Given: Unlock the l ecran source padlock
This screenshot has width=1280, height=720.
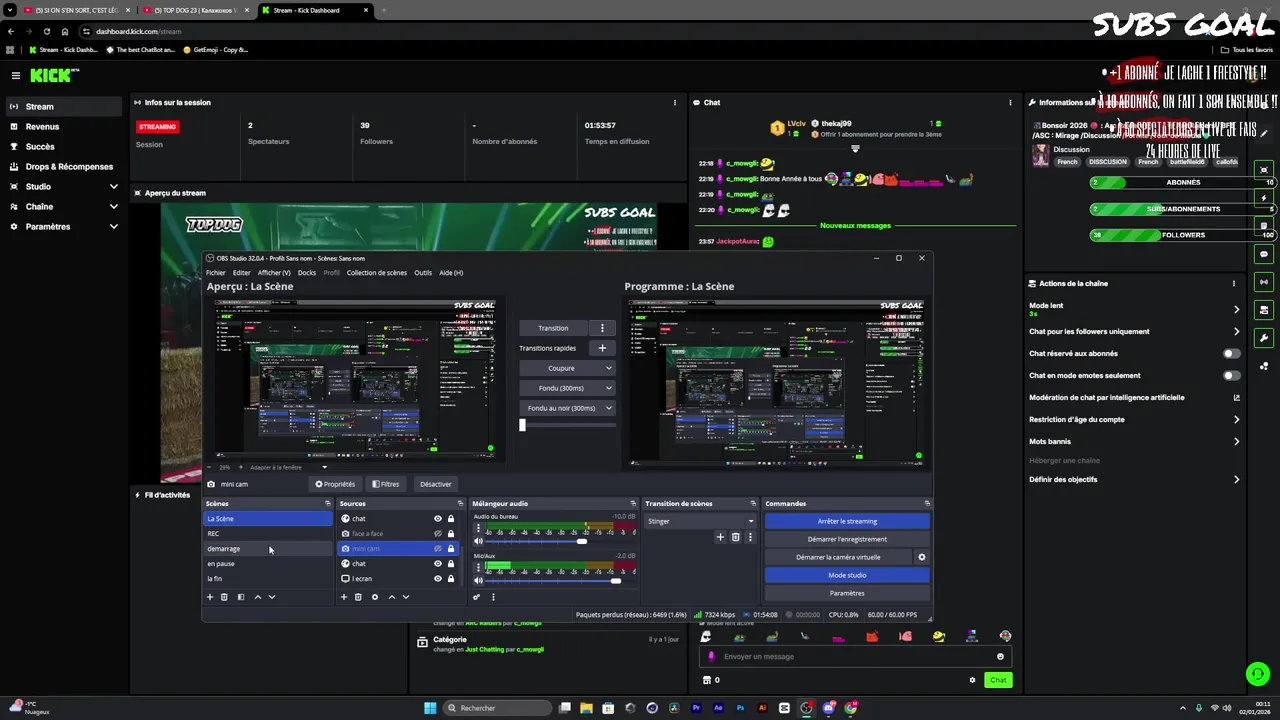Looking at the screenshot, I should tap(451, 578).
